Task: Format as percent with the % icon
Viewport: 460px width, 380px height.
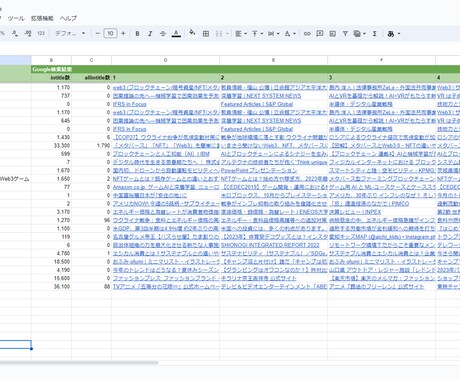Action: pos(2,34)
